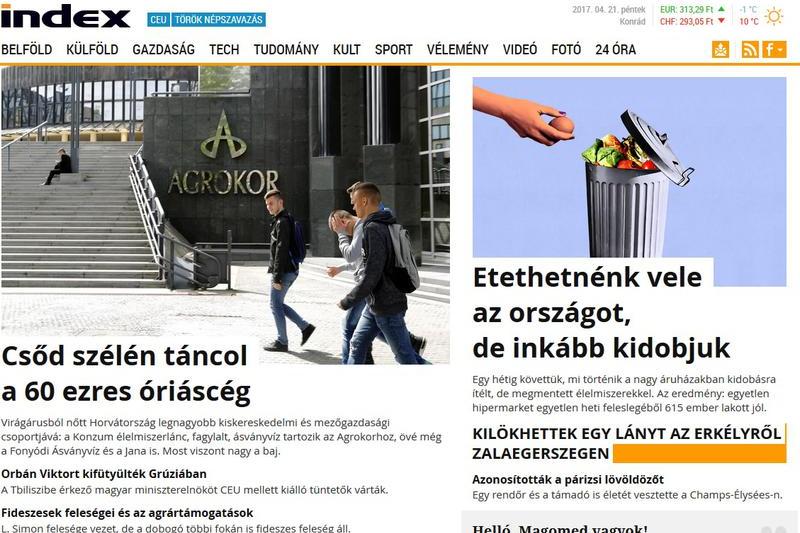Open the Agrokor building article photo
Image resolution: width=800 pixels, height=533 pixels.
click(x=225, y=215)
